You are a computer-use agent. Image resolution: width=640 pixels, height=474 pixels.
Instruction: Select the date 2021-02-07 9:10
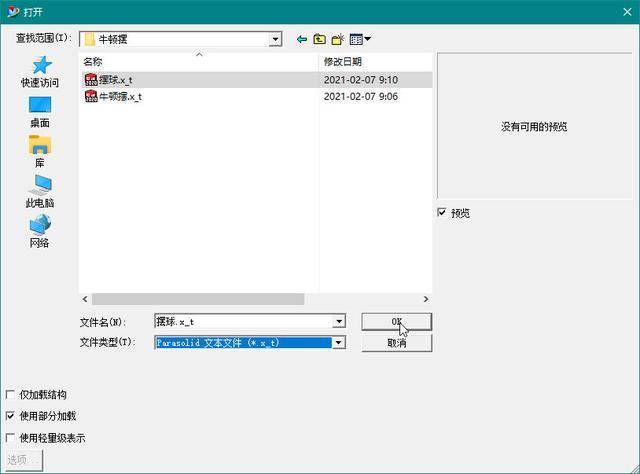point(361,80)
